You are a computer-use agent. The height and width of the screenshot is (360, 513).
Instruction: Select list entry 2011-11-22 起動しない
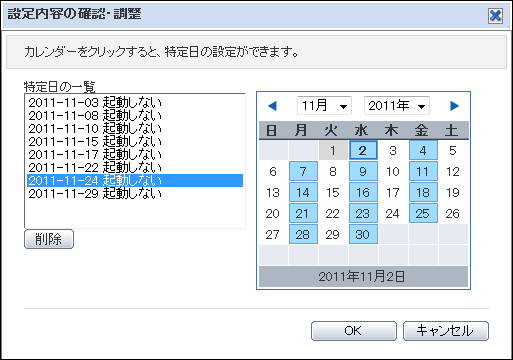click(x=135, y=167)
